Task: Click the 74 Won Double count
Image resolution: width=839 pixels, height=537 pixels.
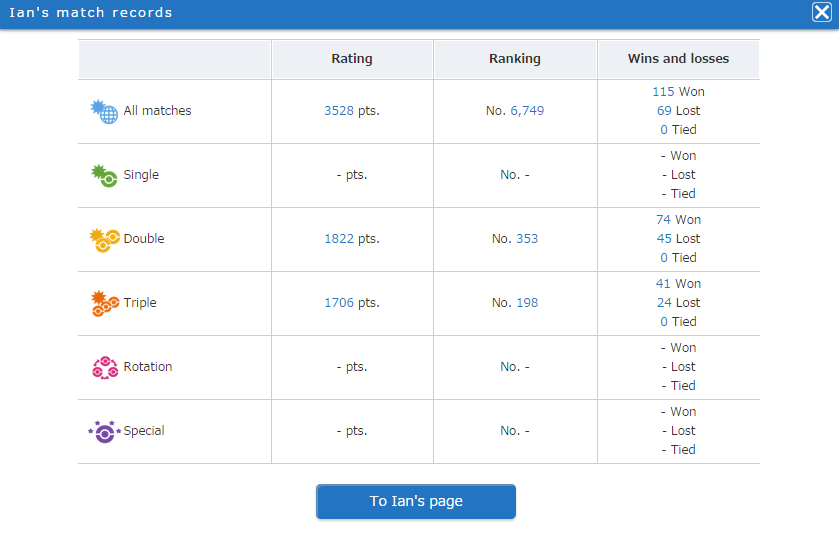Action: (663, 220)
